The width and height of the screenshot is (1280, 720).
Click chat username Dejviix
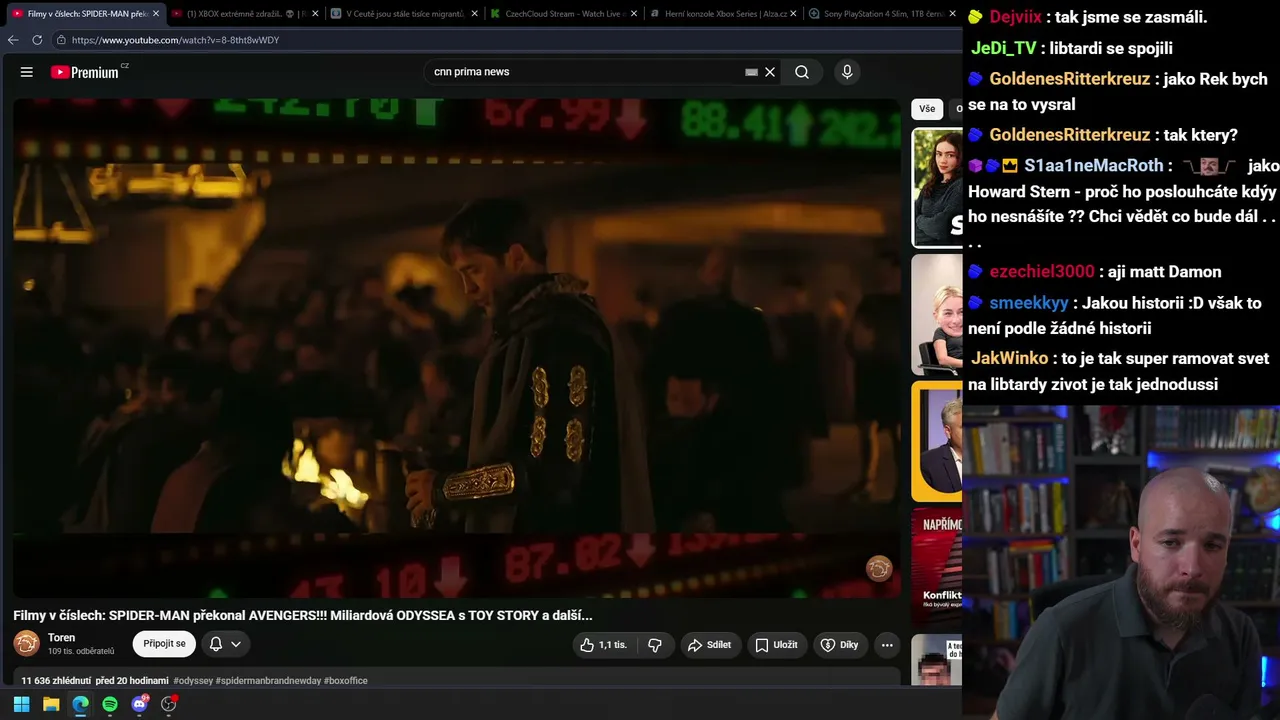click(1015, 17)
